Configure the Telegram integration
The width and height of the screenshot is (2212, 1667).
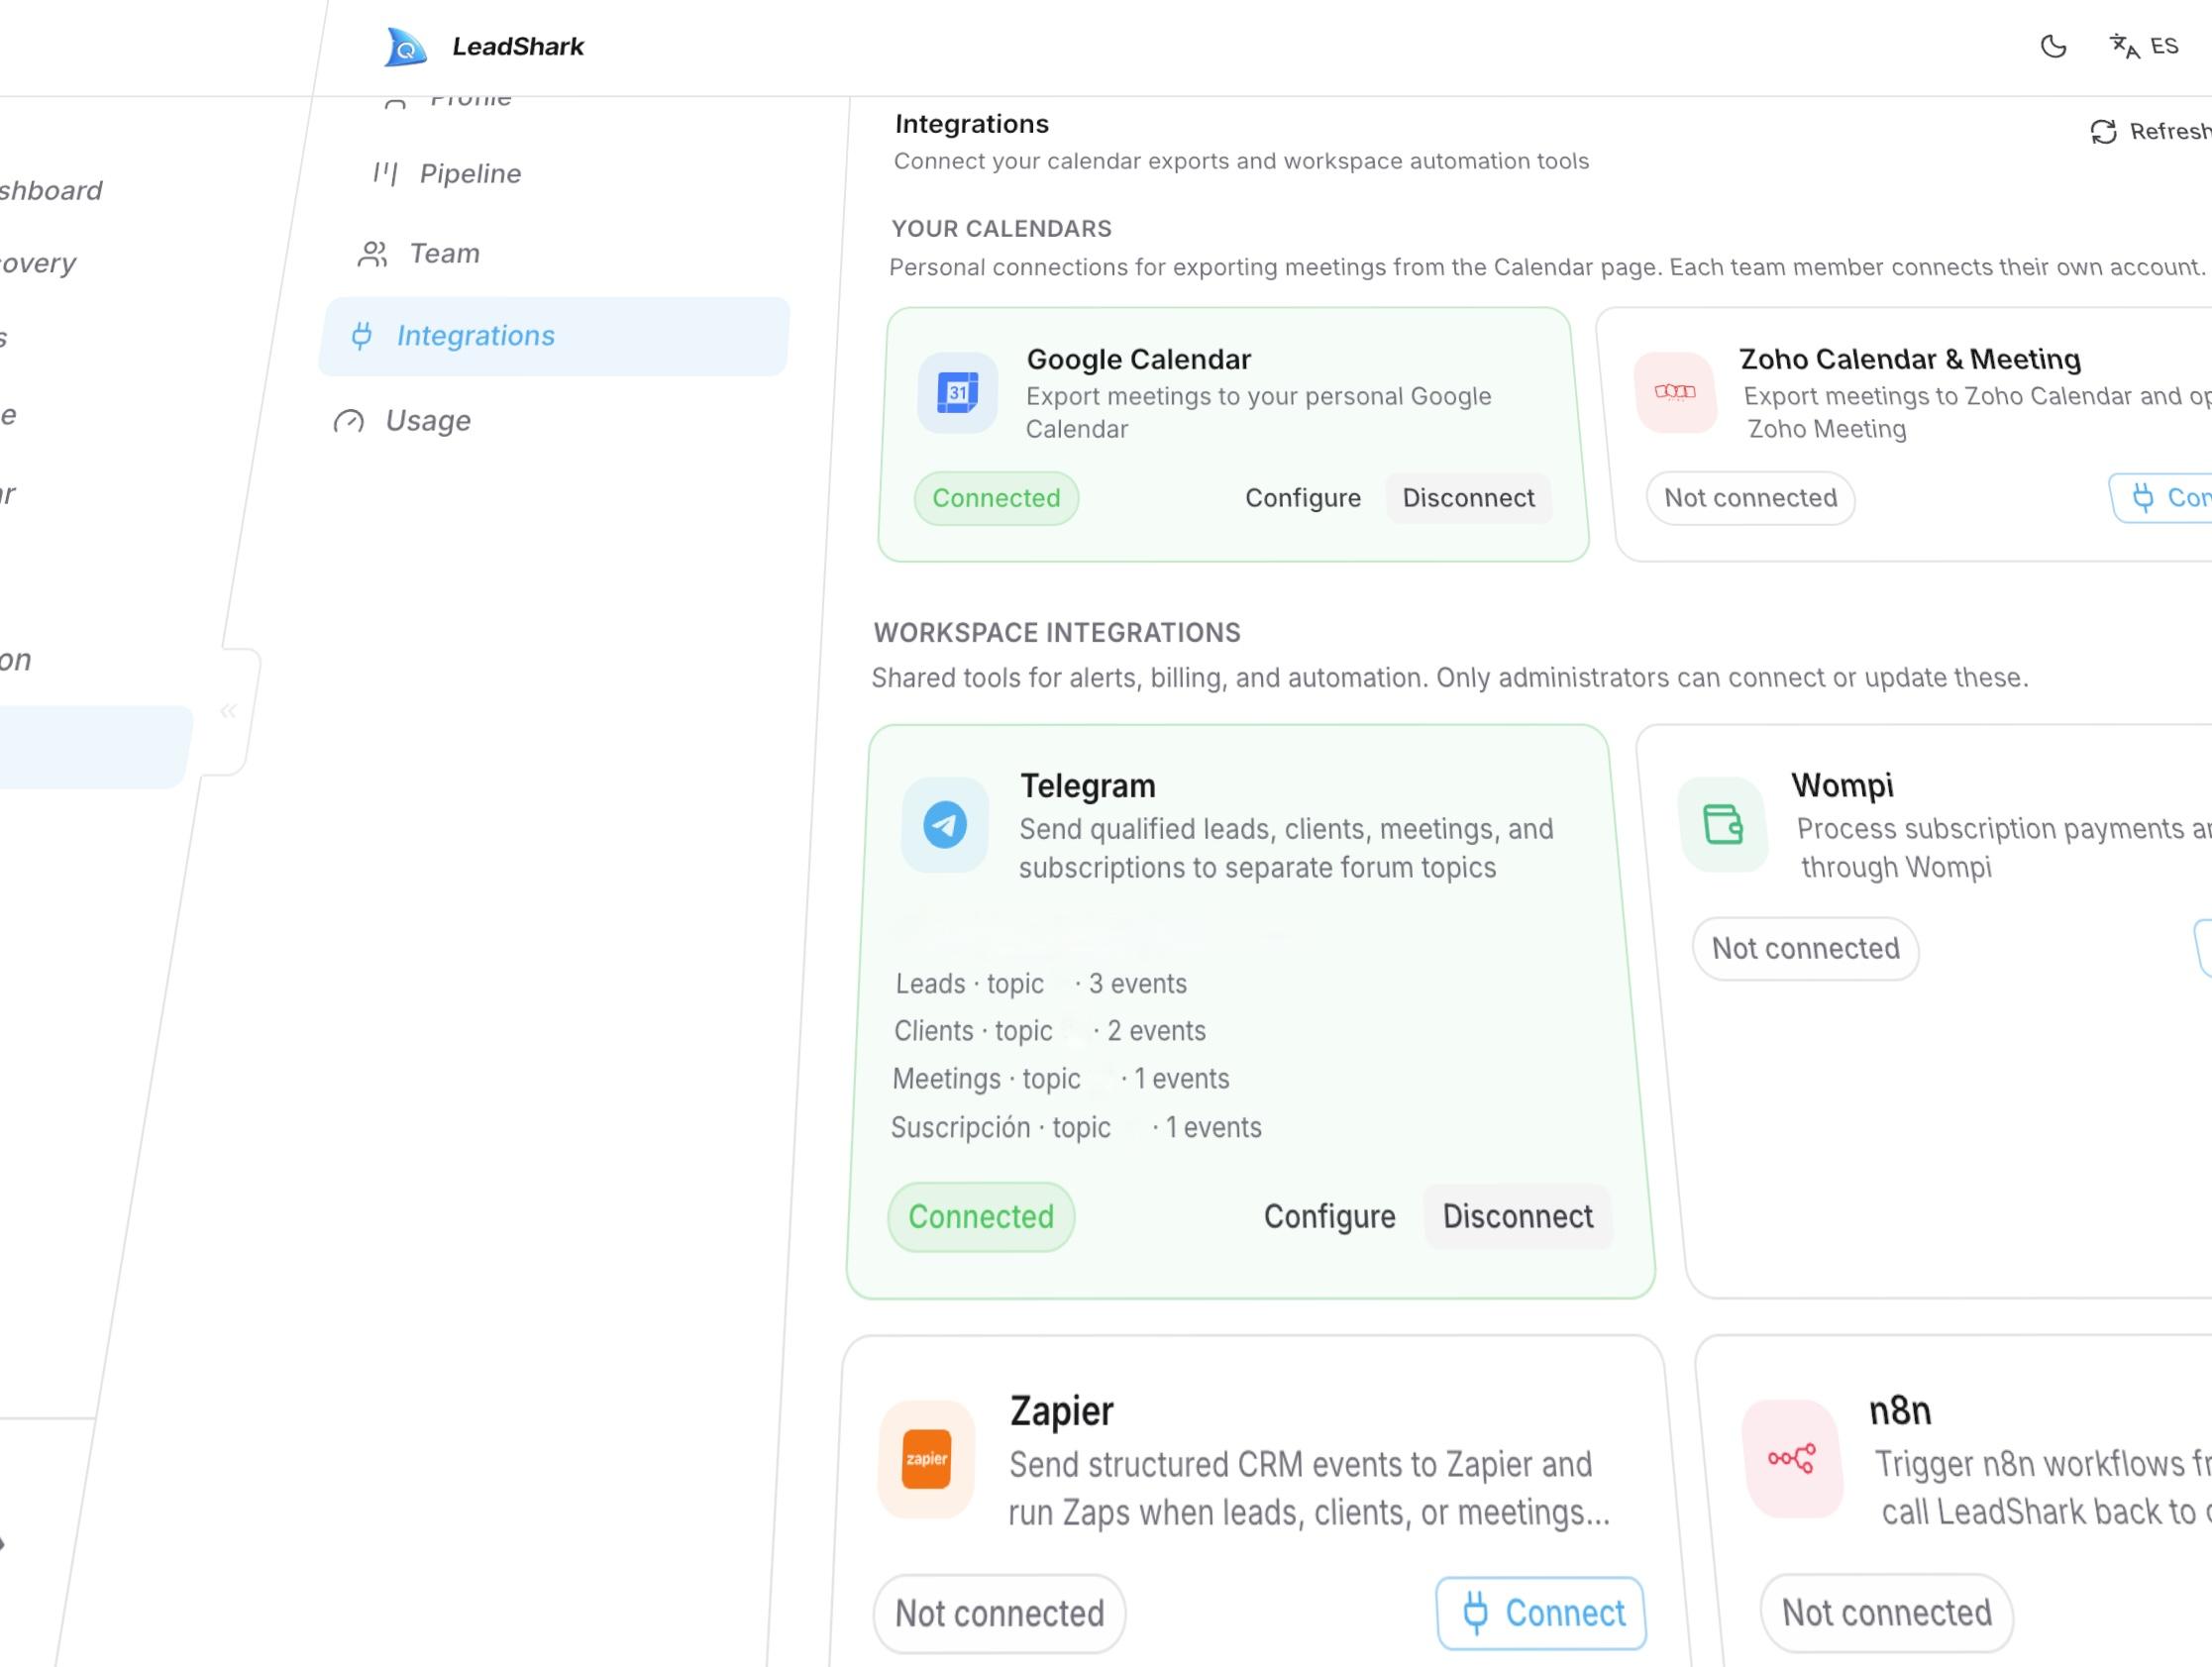coord(1329,1217)
